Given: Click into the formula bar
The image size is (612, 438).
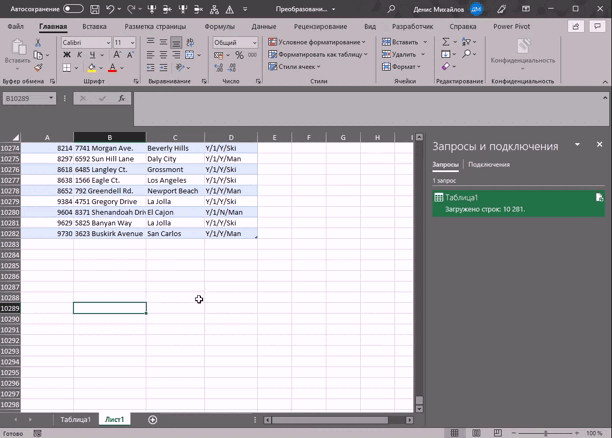Looking at the screenshot, I should [x=368, y=109].
